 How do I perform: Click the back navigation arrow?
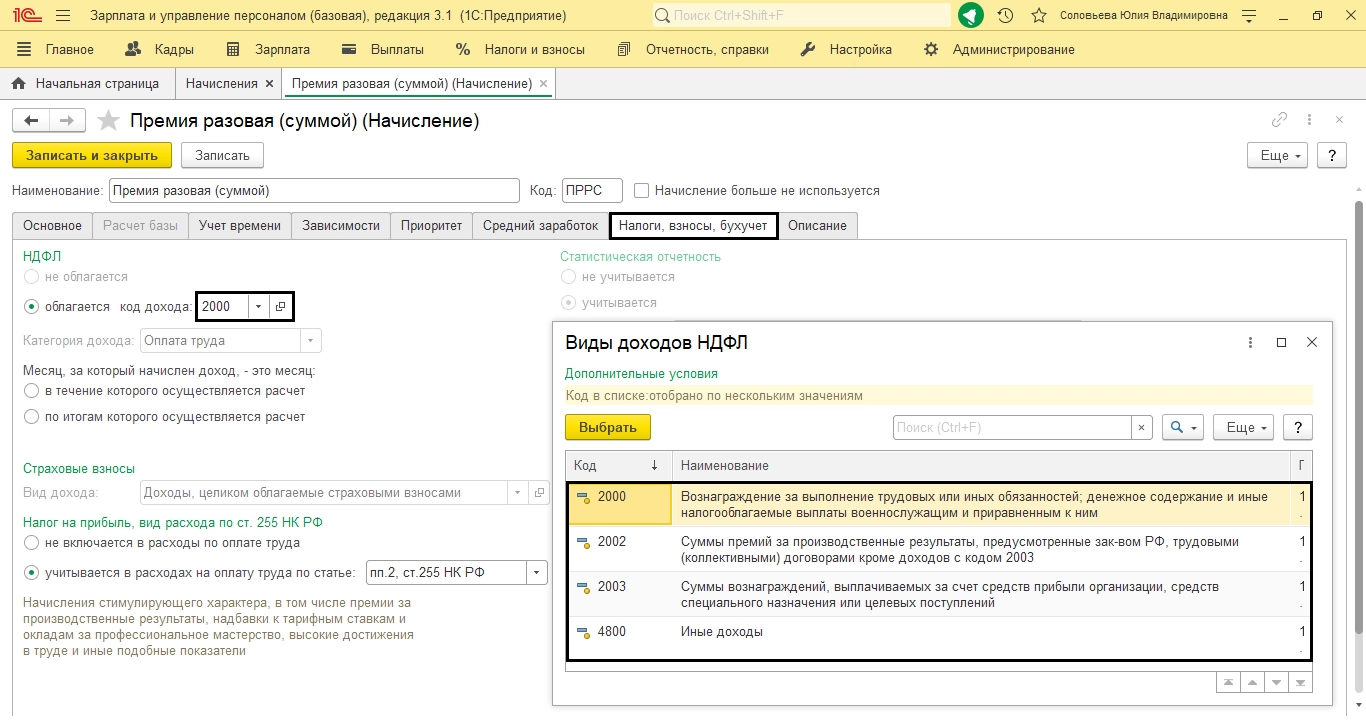coord(31,121)
